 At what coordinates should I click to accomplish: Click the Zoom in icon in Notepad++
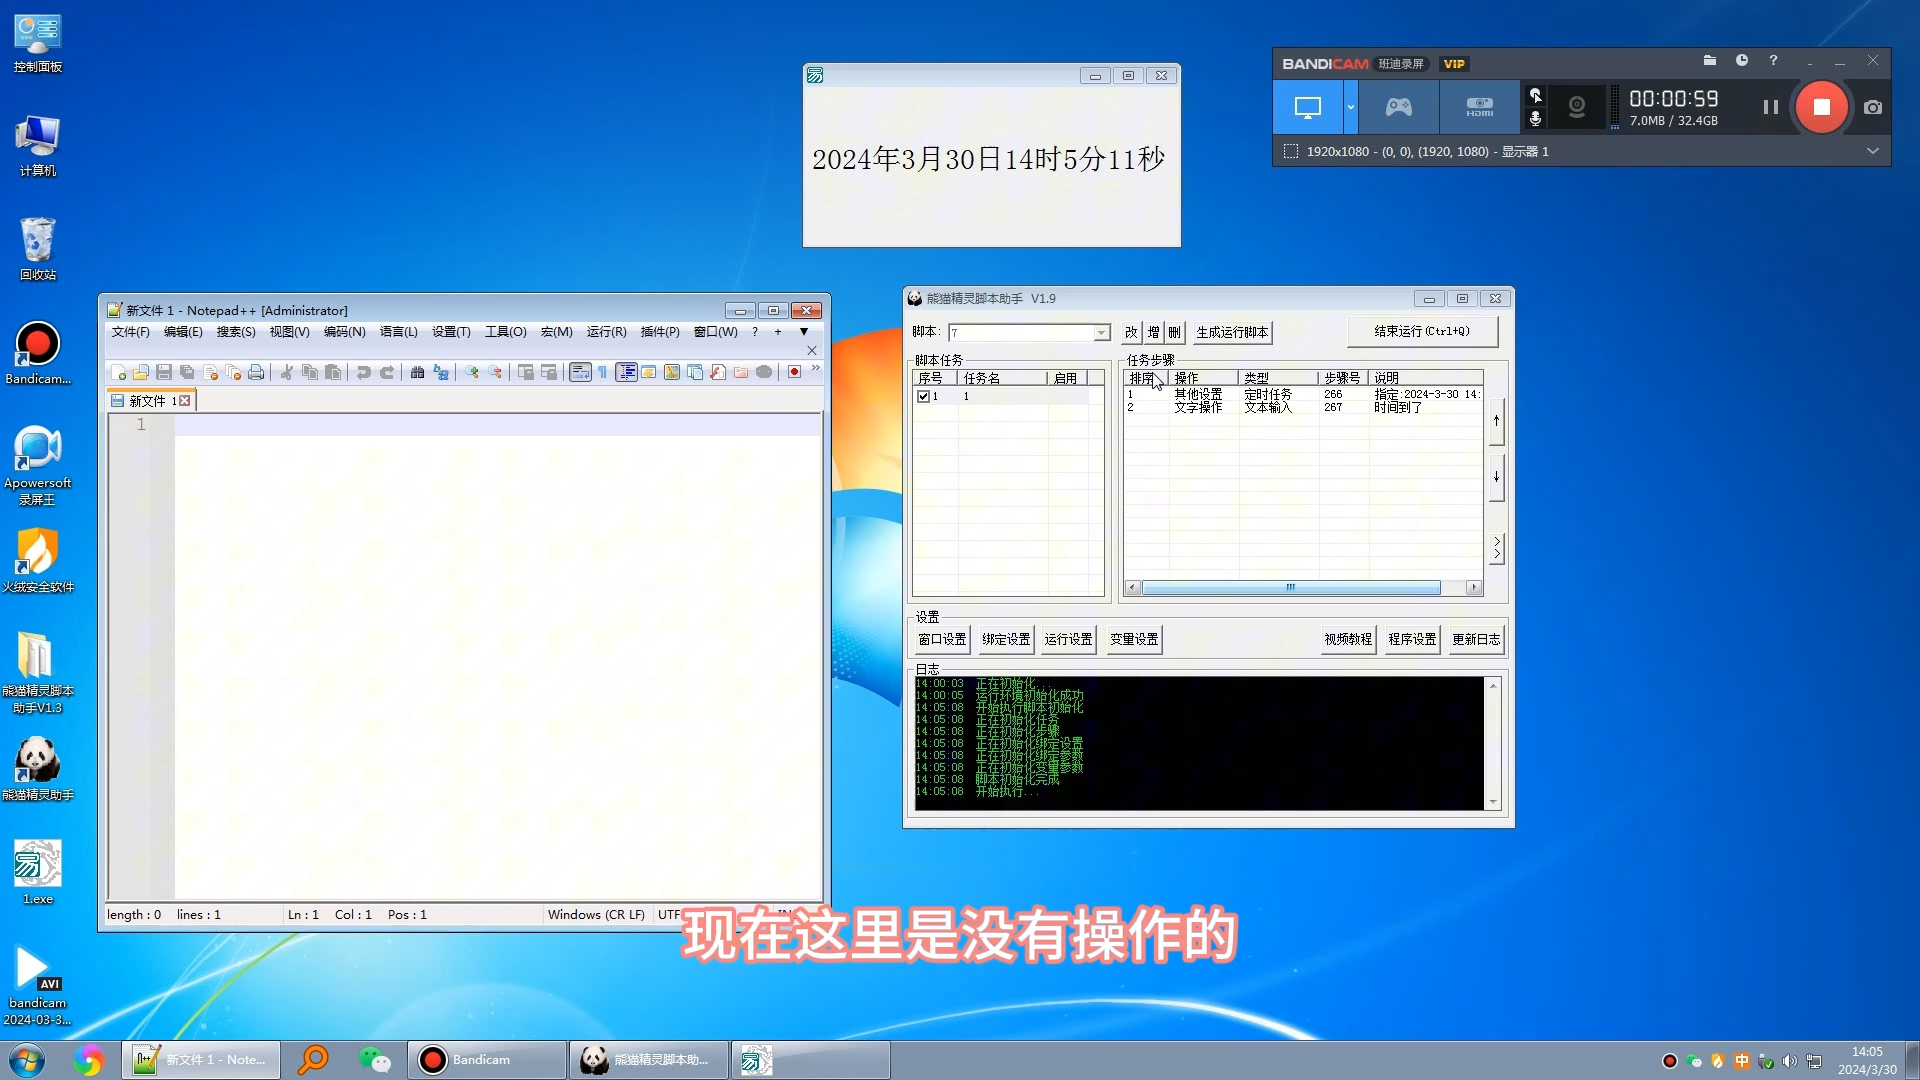(472, 372)
